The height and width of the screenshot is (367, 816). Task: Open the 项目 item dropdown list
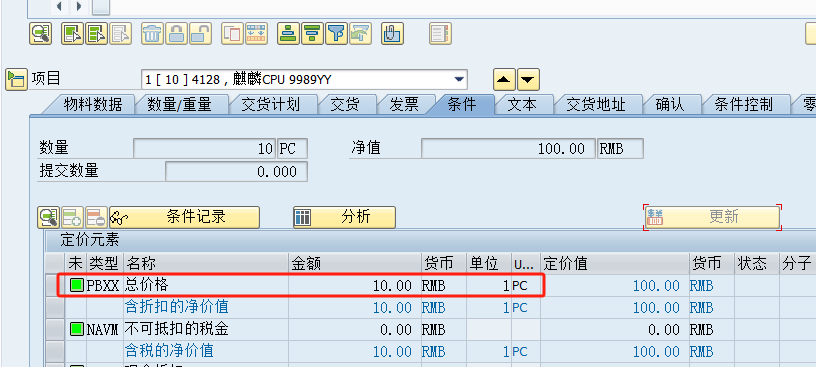458,80
